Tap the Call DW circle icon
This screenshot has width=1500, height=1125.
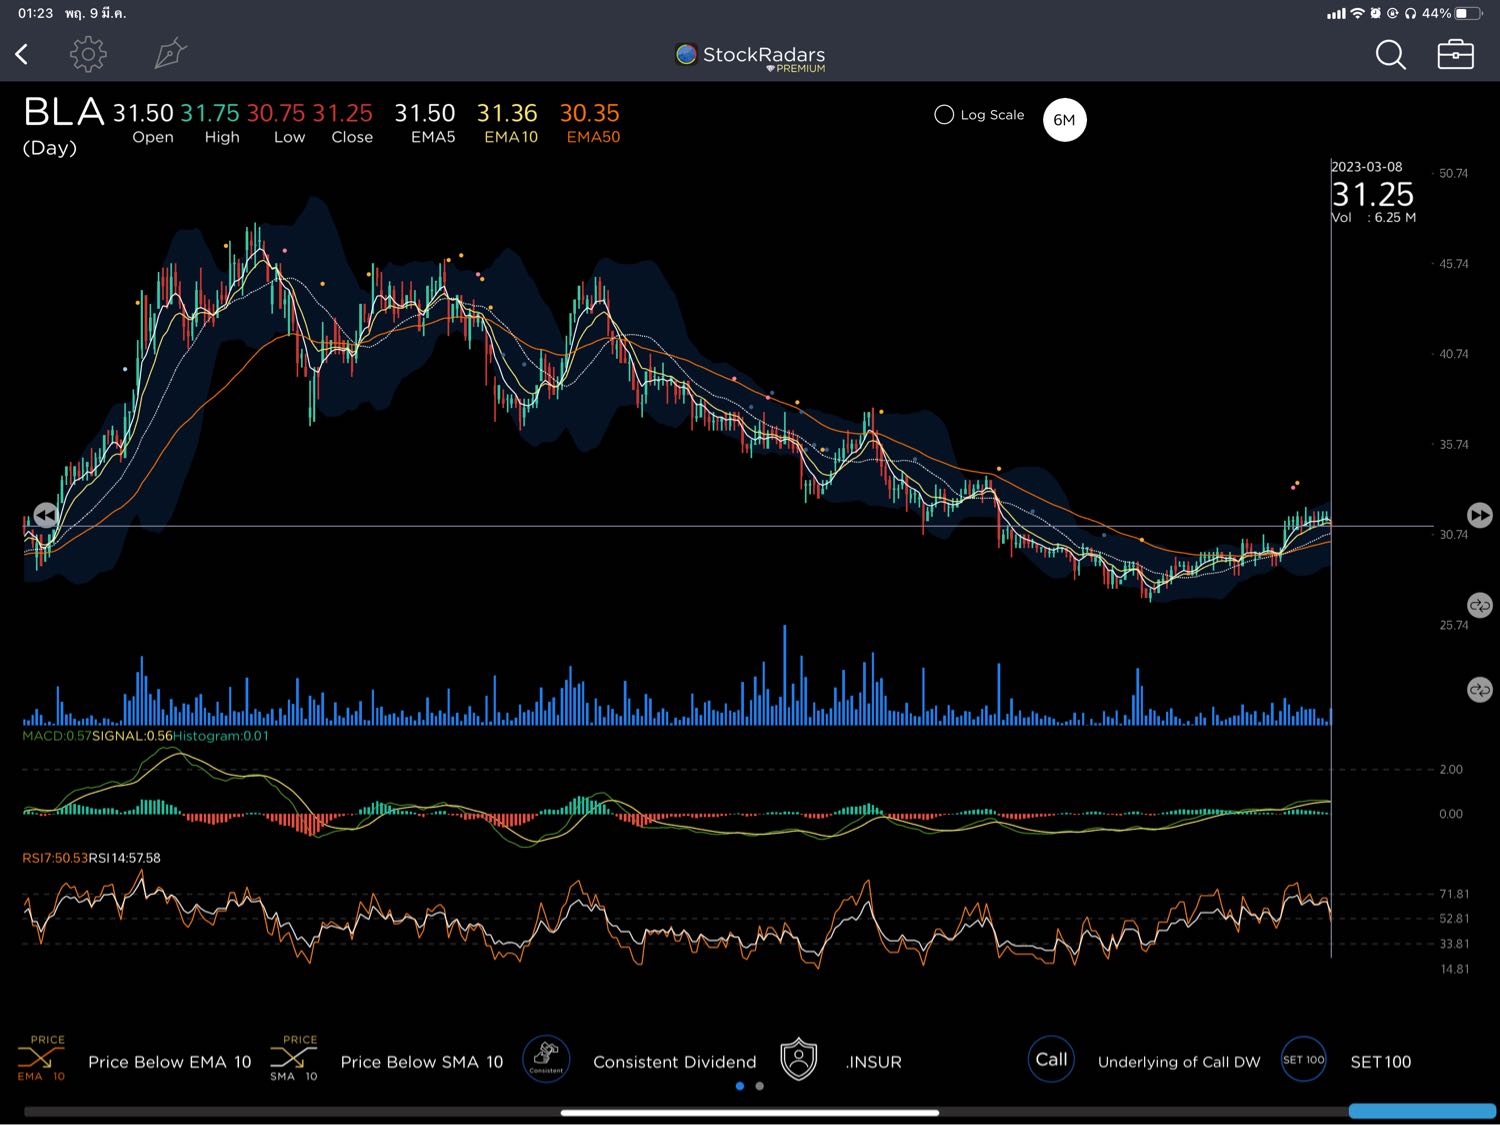pyautogui.click(x=1051, y=1059)
